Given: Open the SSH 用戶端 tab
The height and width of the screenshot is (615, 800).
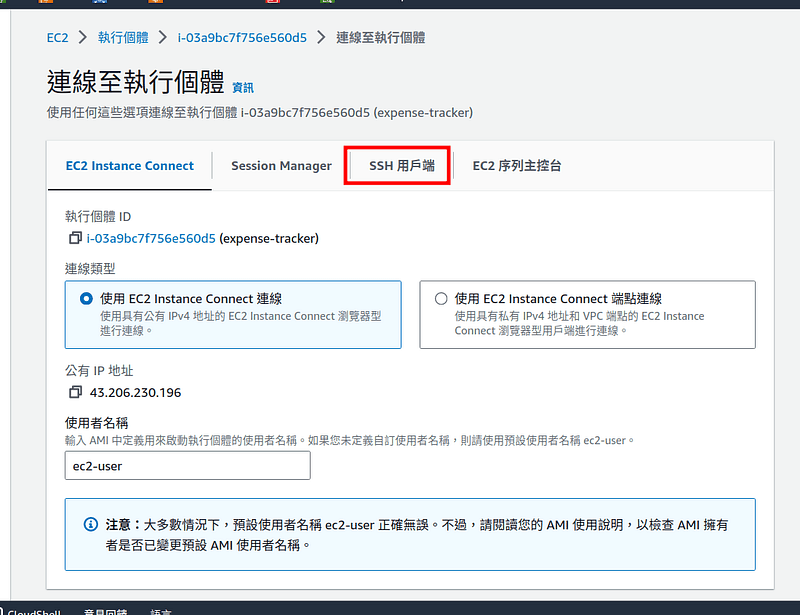Looking at the screenshot, I should coord(402,166).
